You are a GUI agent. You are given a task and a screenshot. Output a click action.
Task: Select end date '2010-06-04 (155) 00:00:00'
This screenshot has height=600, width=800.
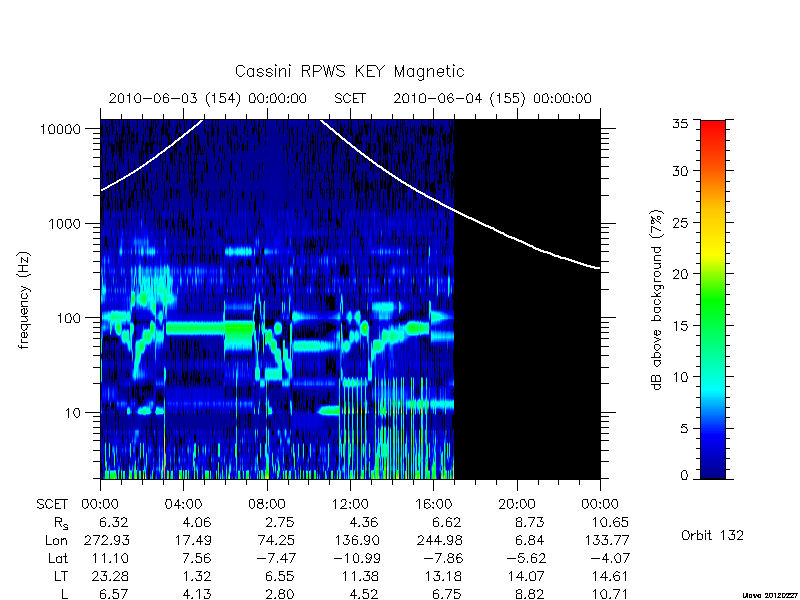tap(492, 98)
